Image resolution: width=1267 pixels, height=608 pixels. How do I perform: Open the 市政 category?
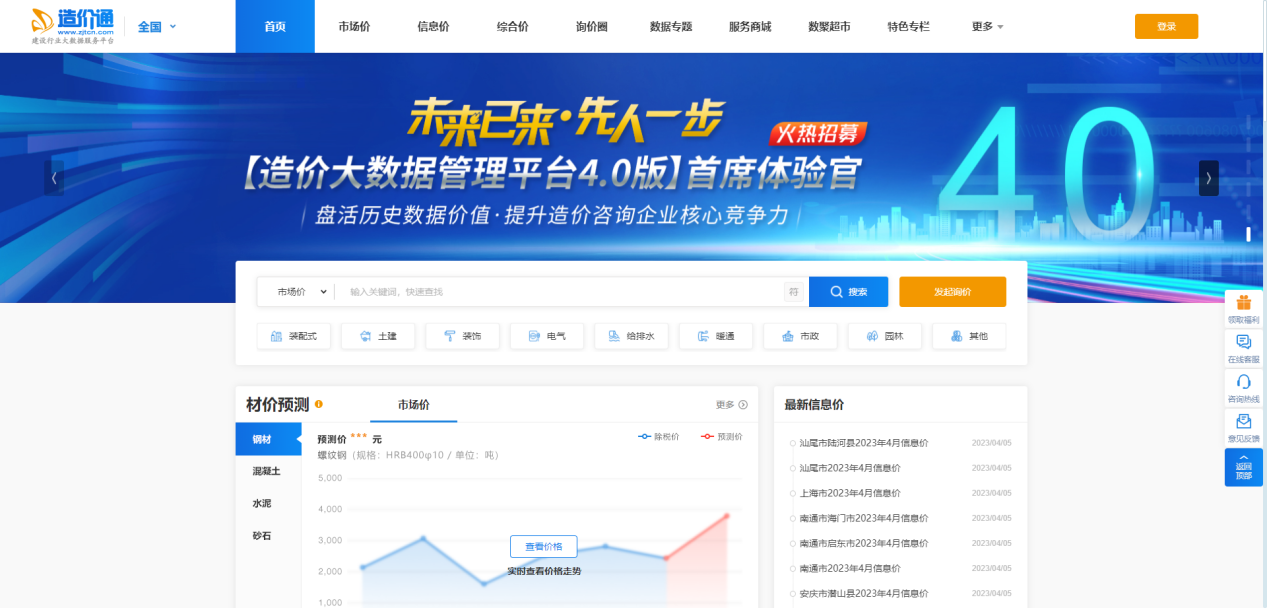point(800,336)
